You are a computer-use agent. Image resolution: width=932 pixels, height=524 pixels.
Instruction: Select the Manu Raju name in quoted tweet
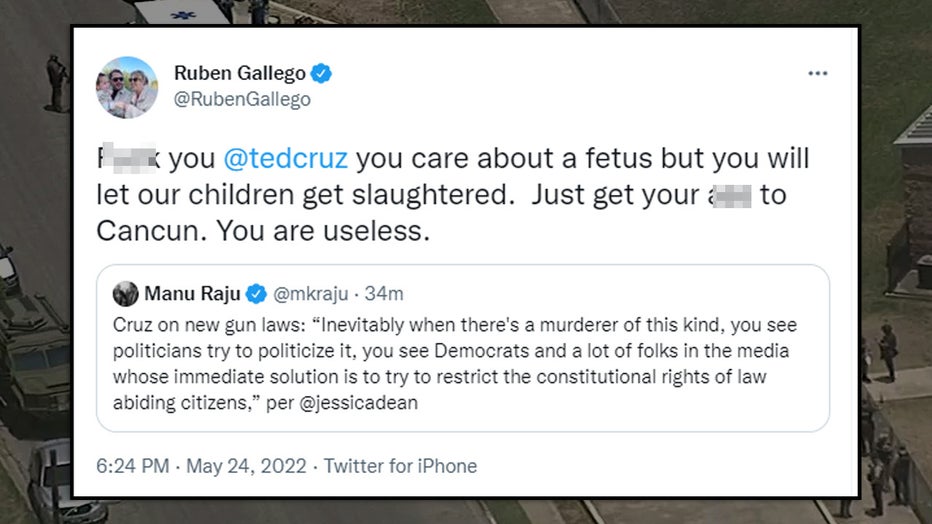192,293
